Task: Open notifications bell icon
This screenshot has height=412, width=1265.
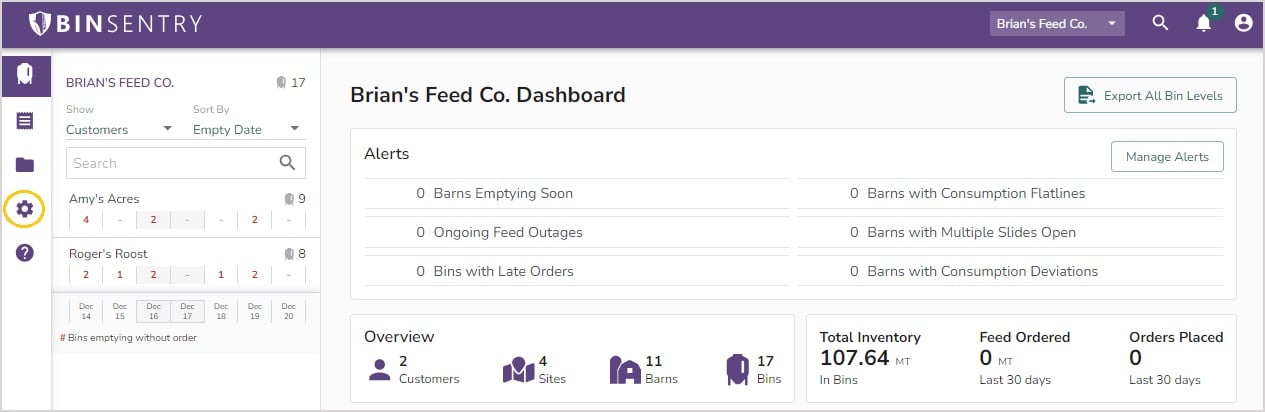Action: coord(1203,23)
